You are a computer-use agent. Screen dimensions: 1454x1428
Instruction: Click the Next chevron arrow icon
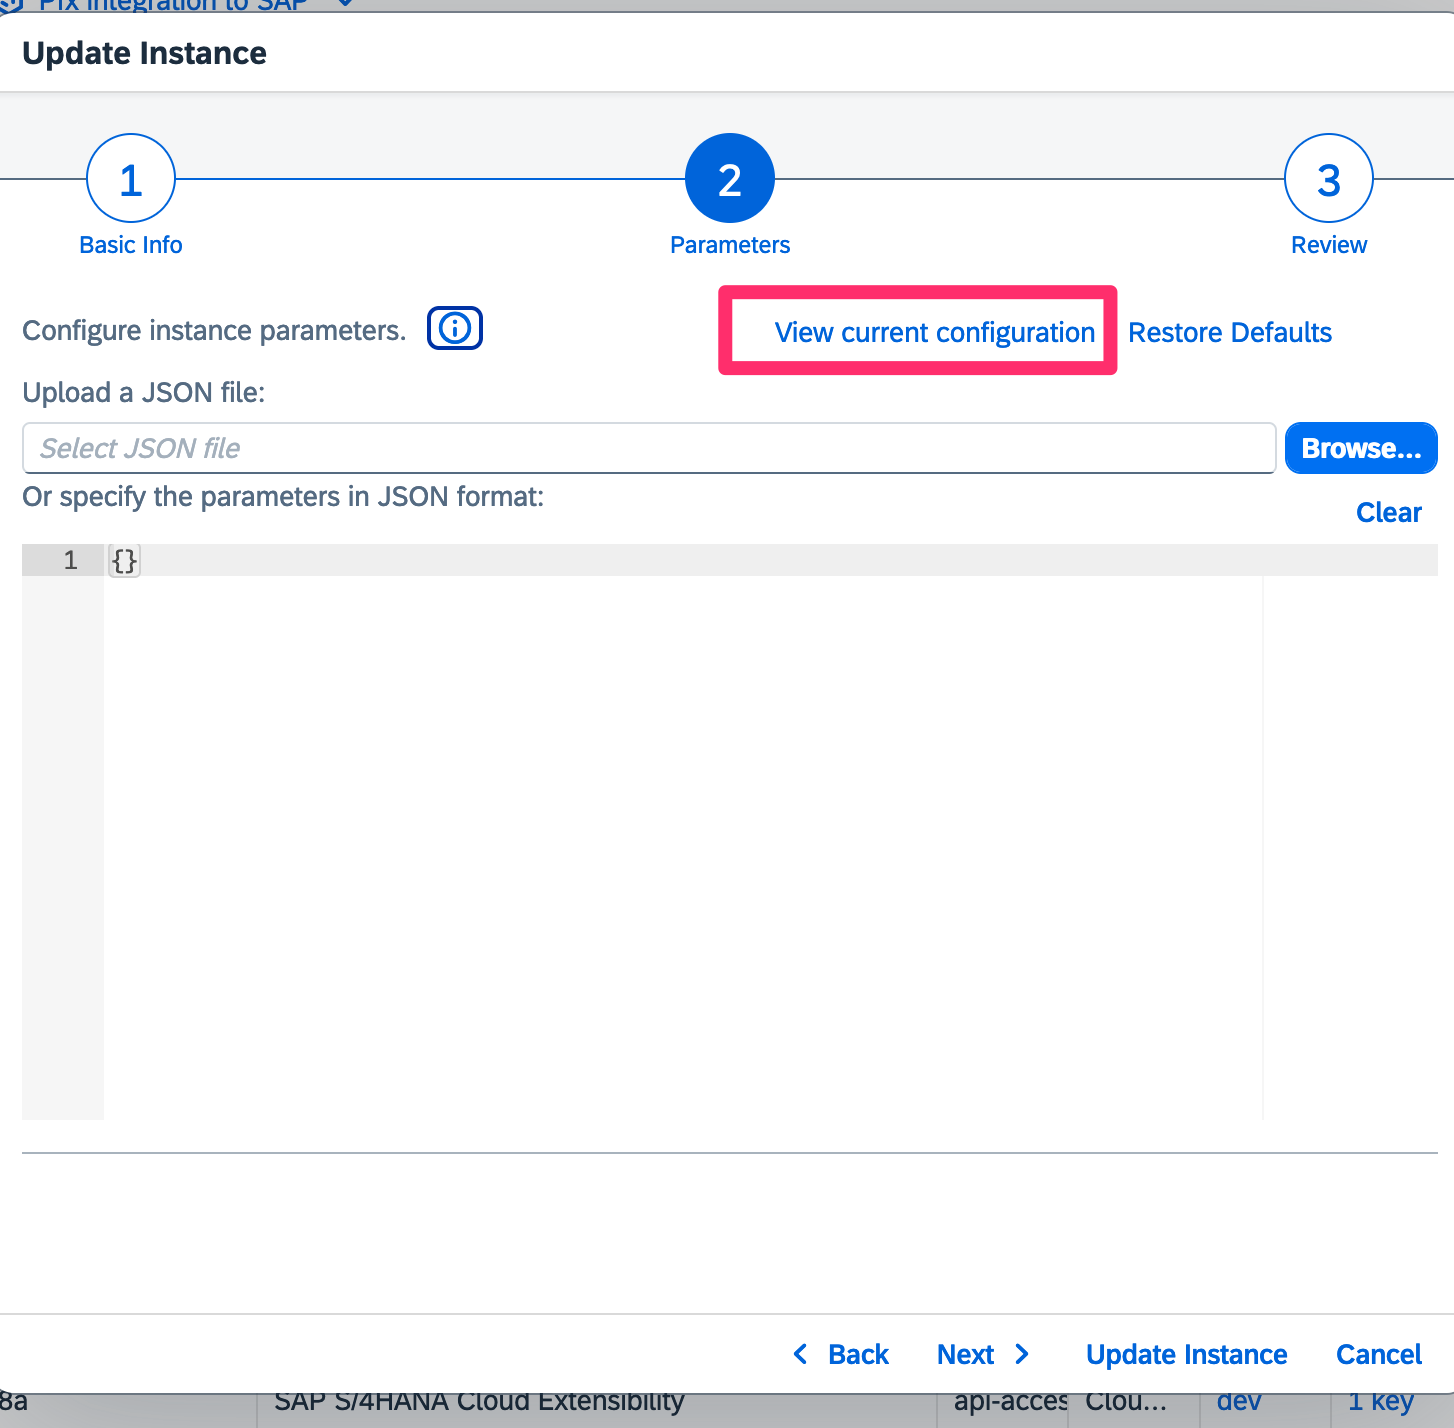click(1022, 1354)
